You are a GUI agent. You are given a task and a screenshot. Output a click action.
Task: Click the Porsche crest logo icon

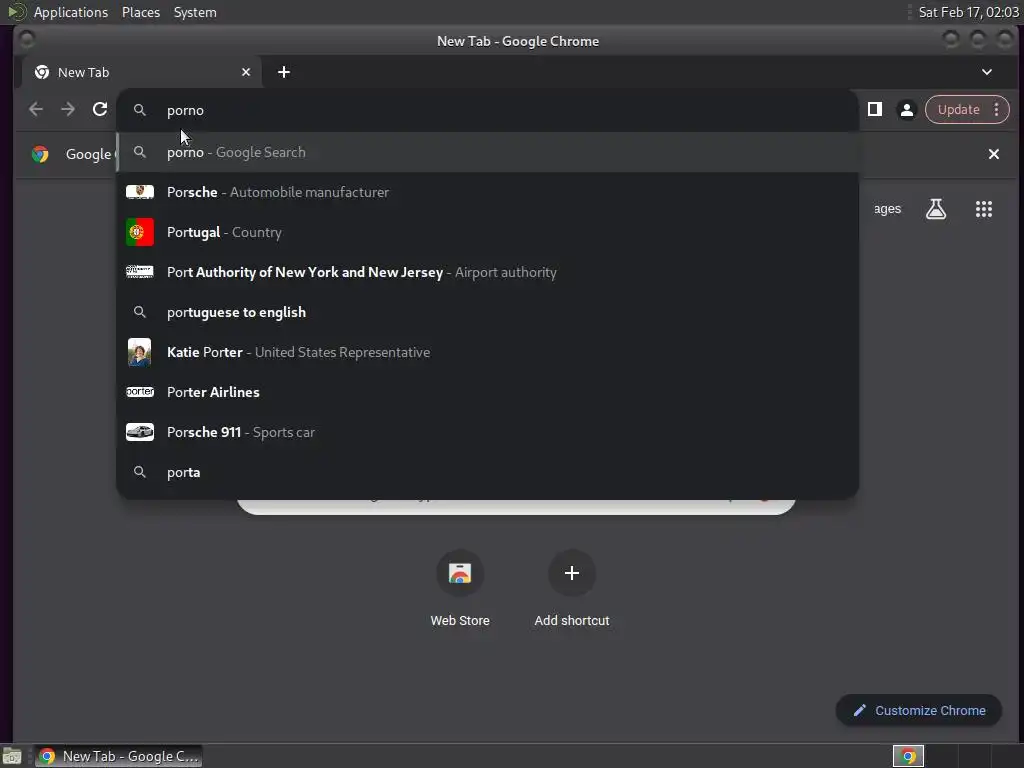(x=140, y=192)
